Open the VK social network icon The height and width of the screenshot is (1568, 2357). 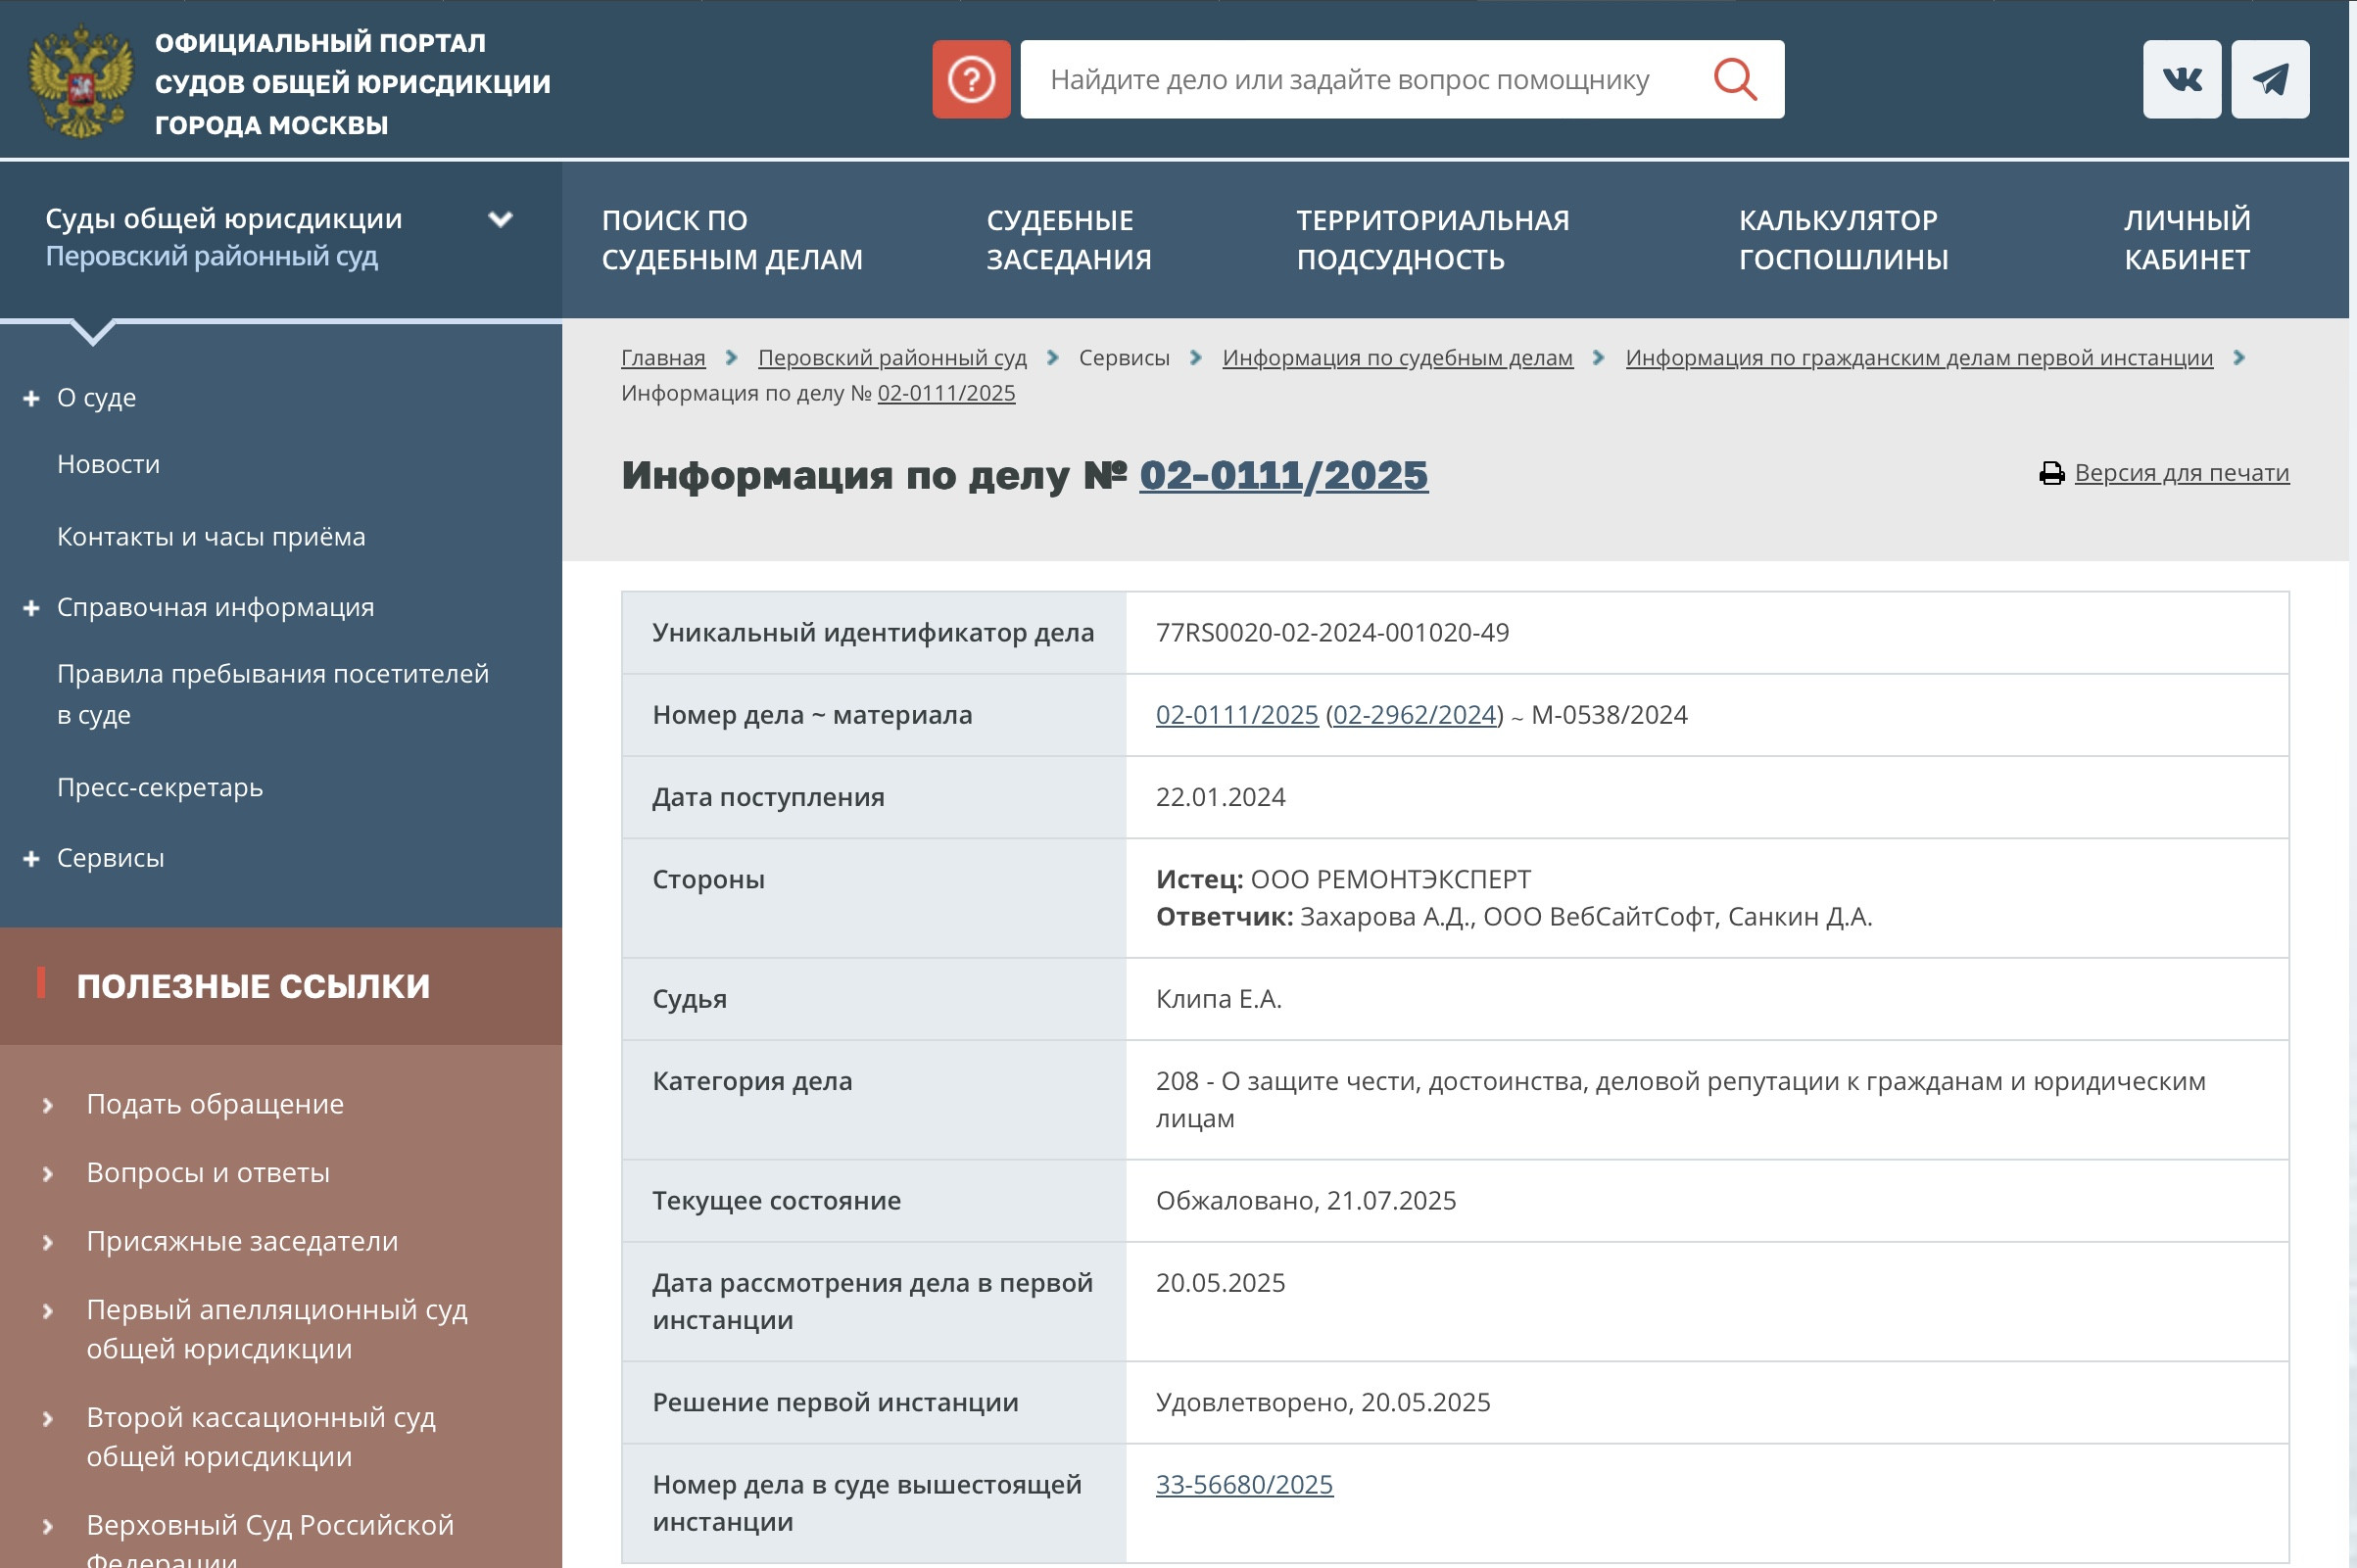(2180, 79)
